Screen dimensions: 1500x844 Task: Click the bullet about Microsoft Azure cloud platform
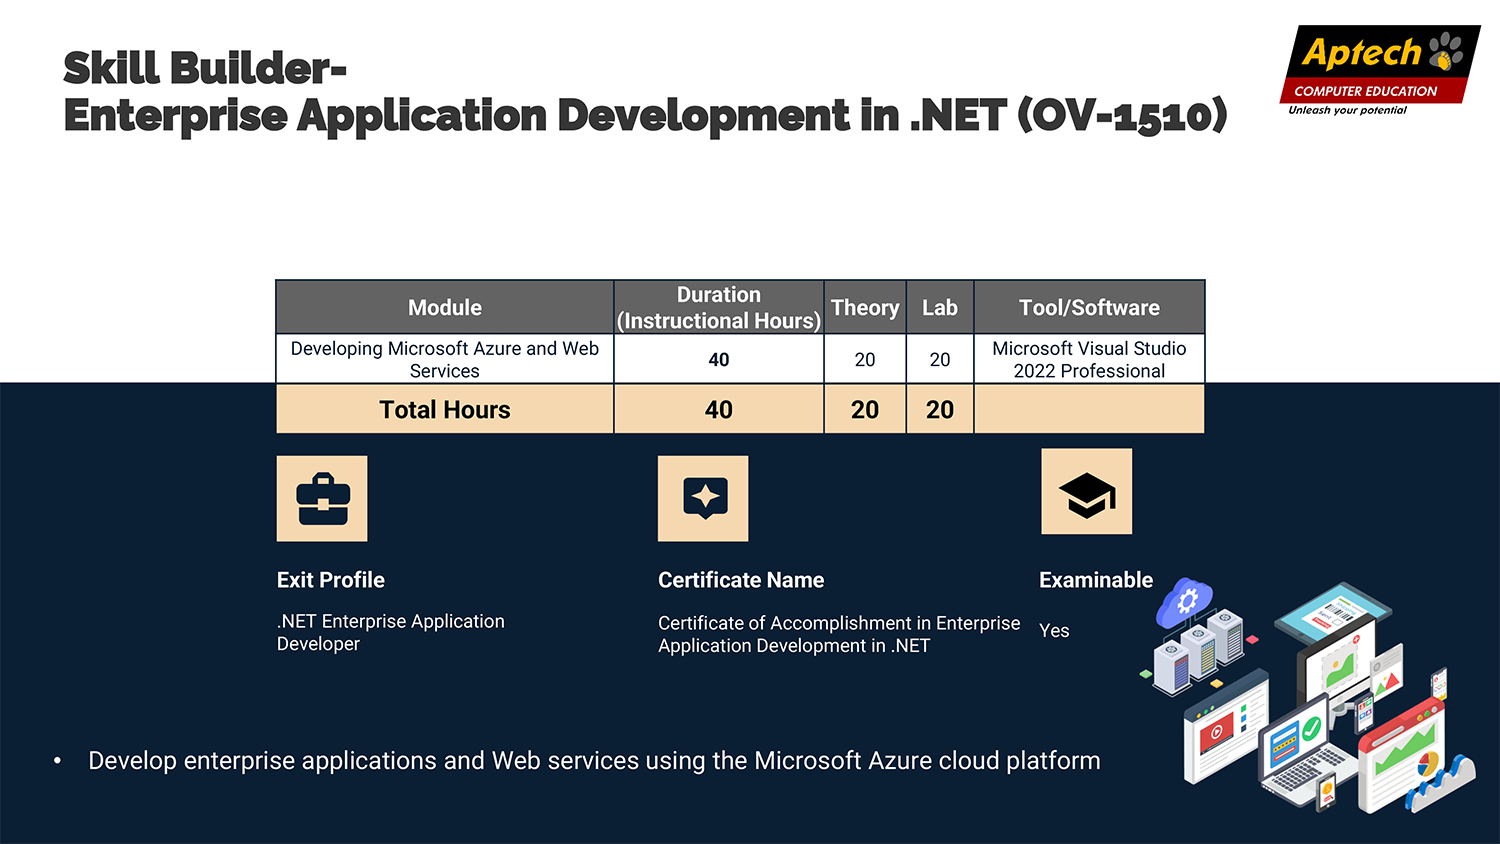(594, 761)
